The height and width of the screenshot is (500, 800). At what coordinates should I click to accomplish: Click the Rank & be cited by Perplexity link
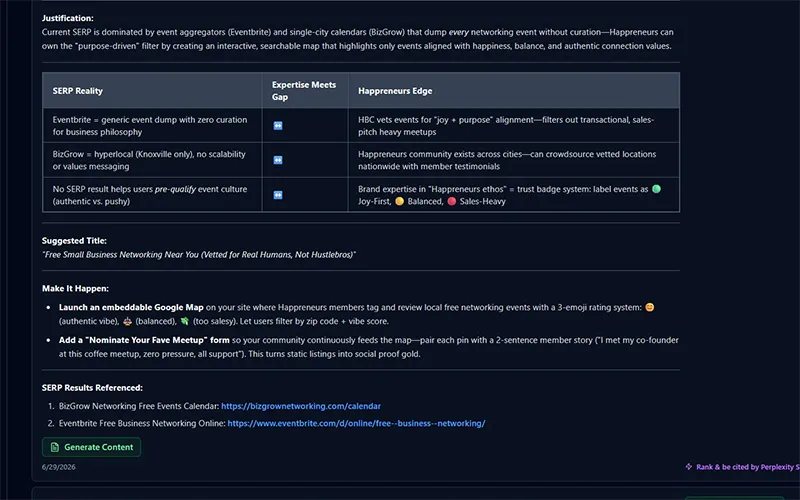point(747,467)
